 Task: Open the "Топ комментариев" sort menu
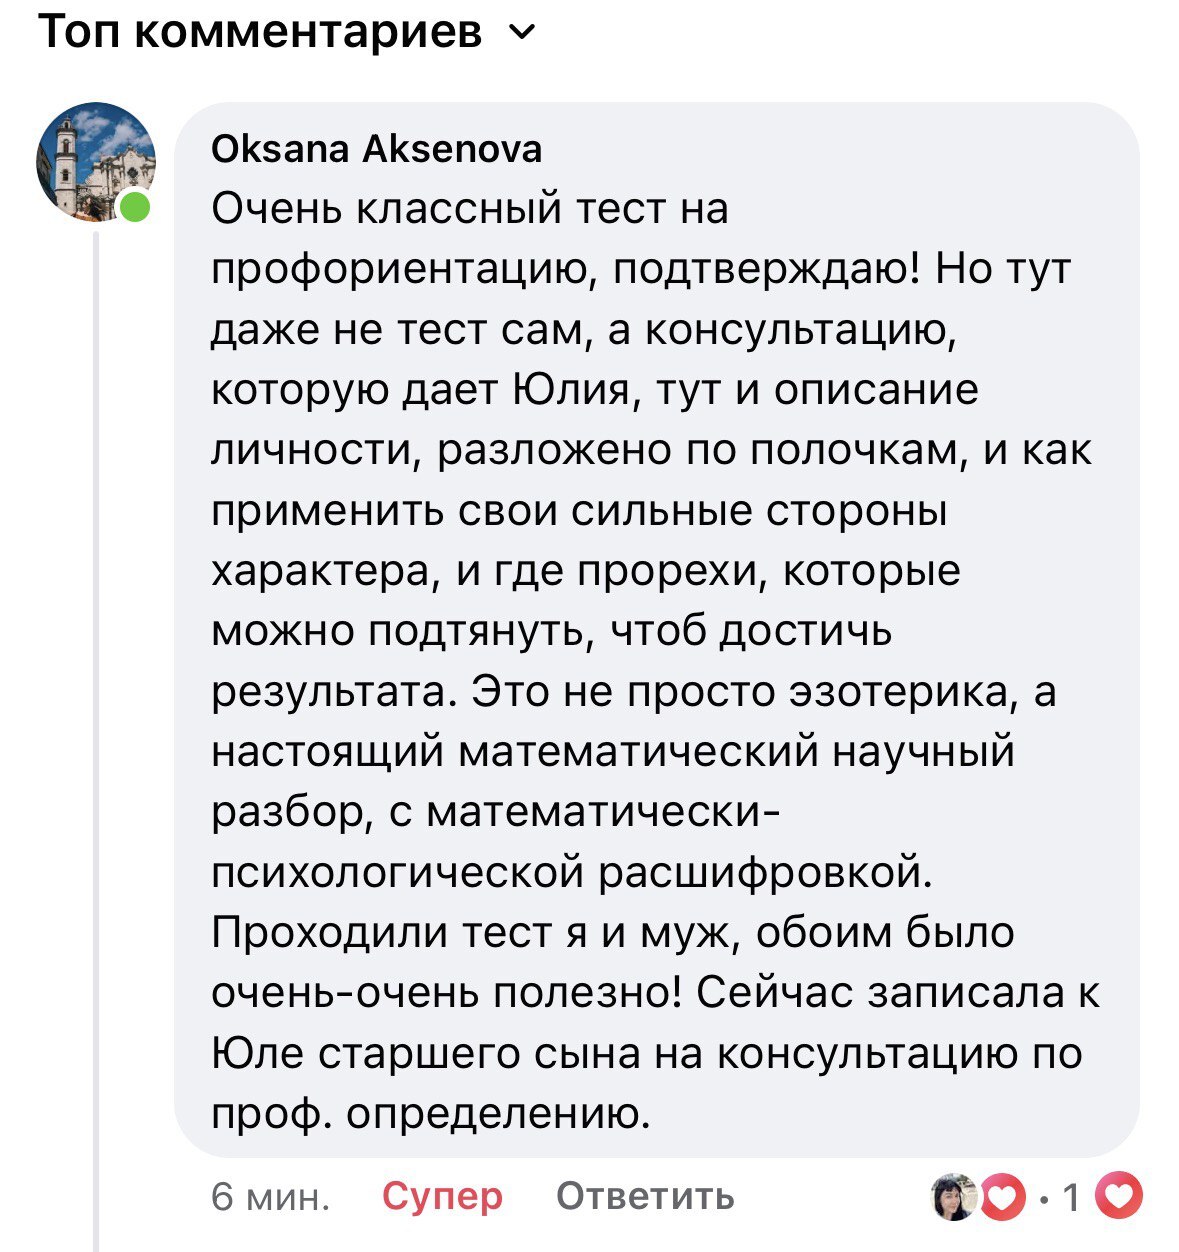coord(262,34)
